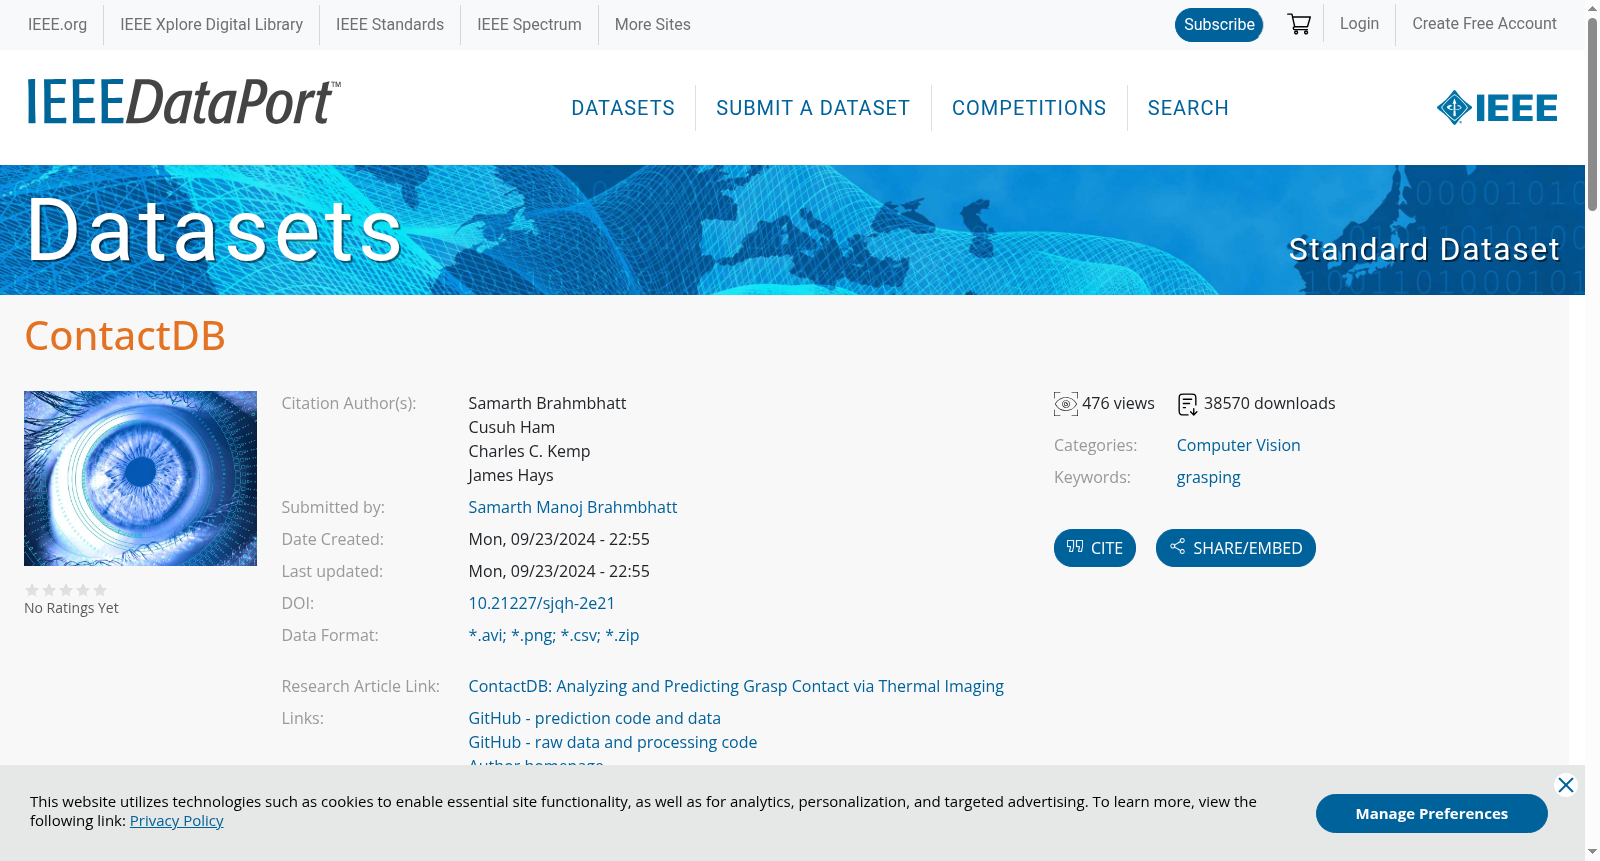Click the 476 views count
This screenshot has height=861, width=1600.
click(1118, 403)
